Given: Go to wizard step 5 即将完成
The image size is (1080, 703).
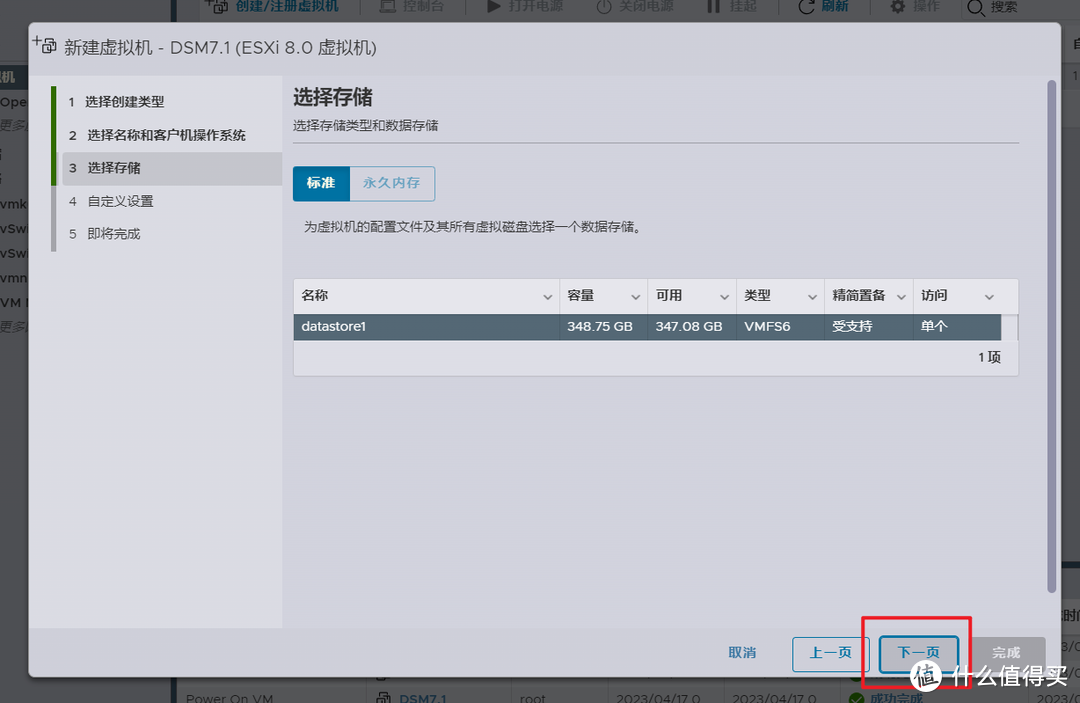Looking at the screenshot, I should 105,234.
